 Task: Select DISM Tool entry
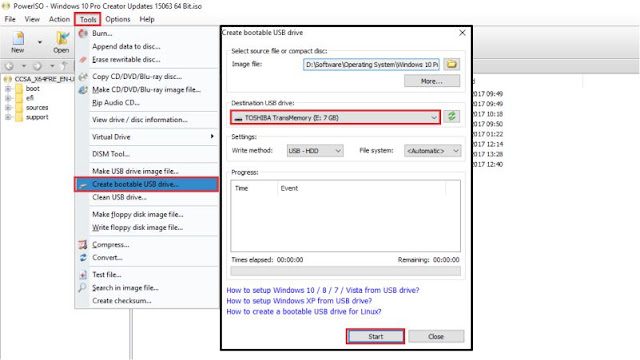[x=111, y=154]
